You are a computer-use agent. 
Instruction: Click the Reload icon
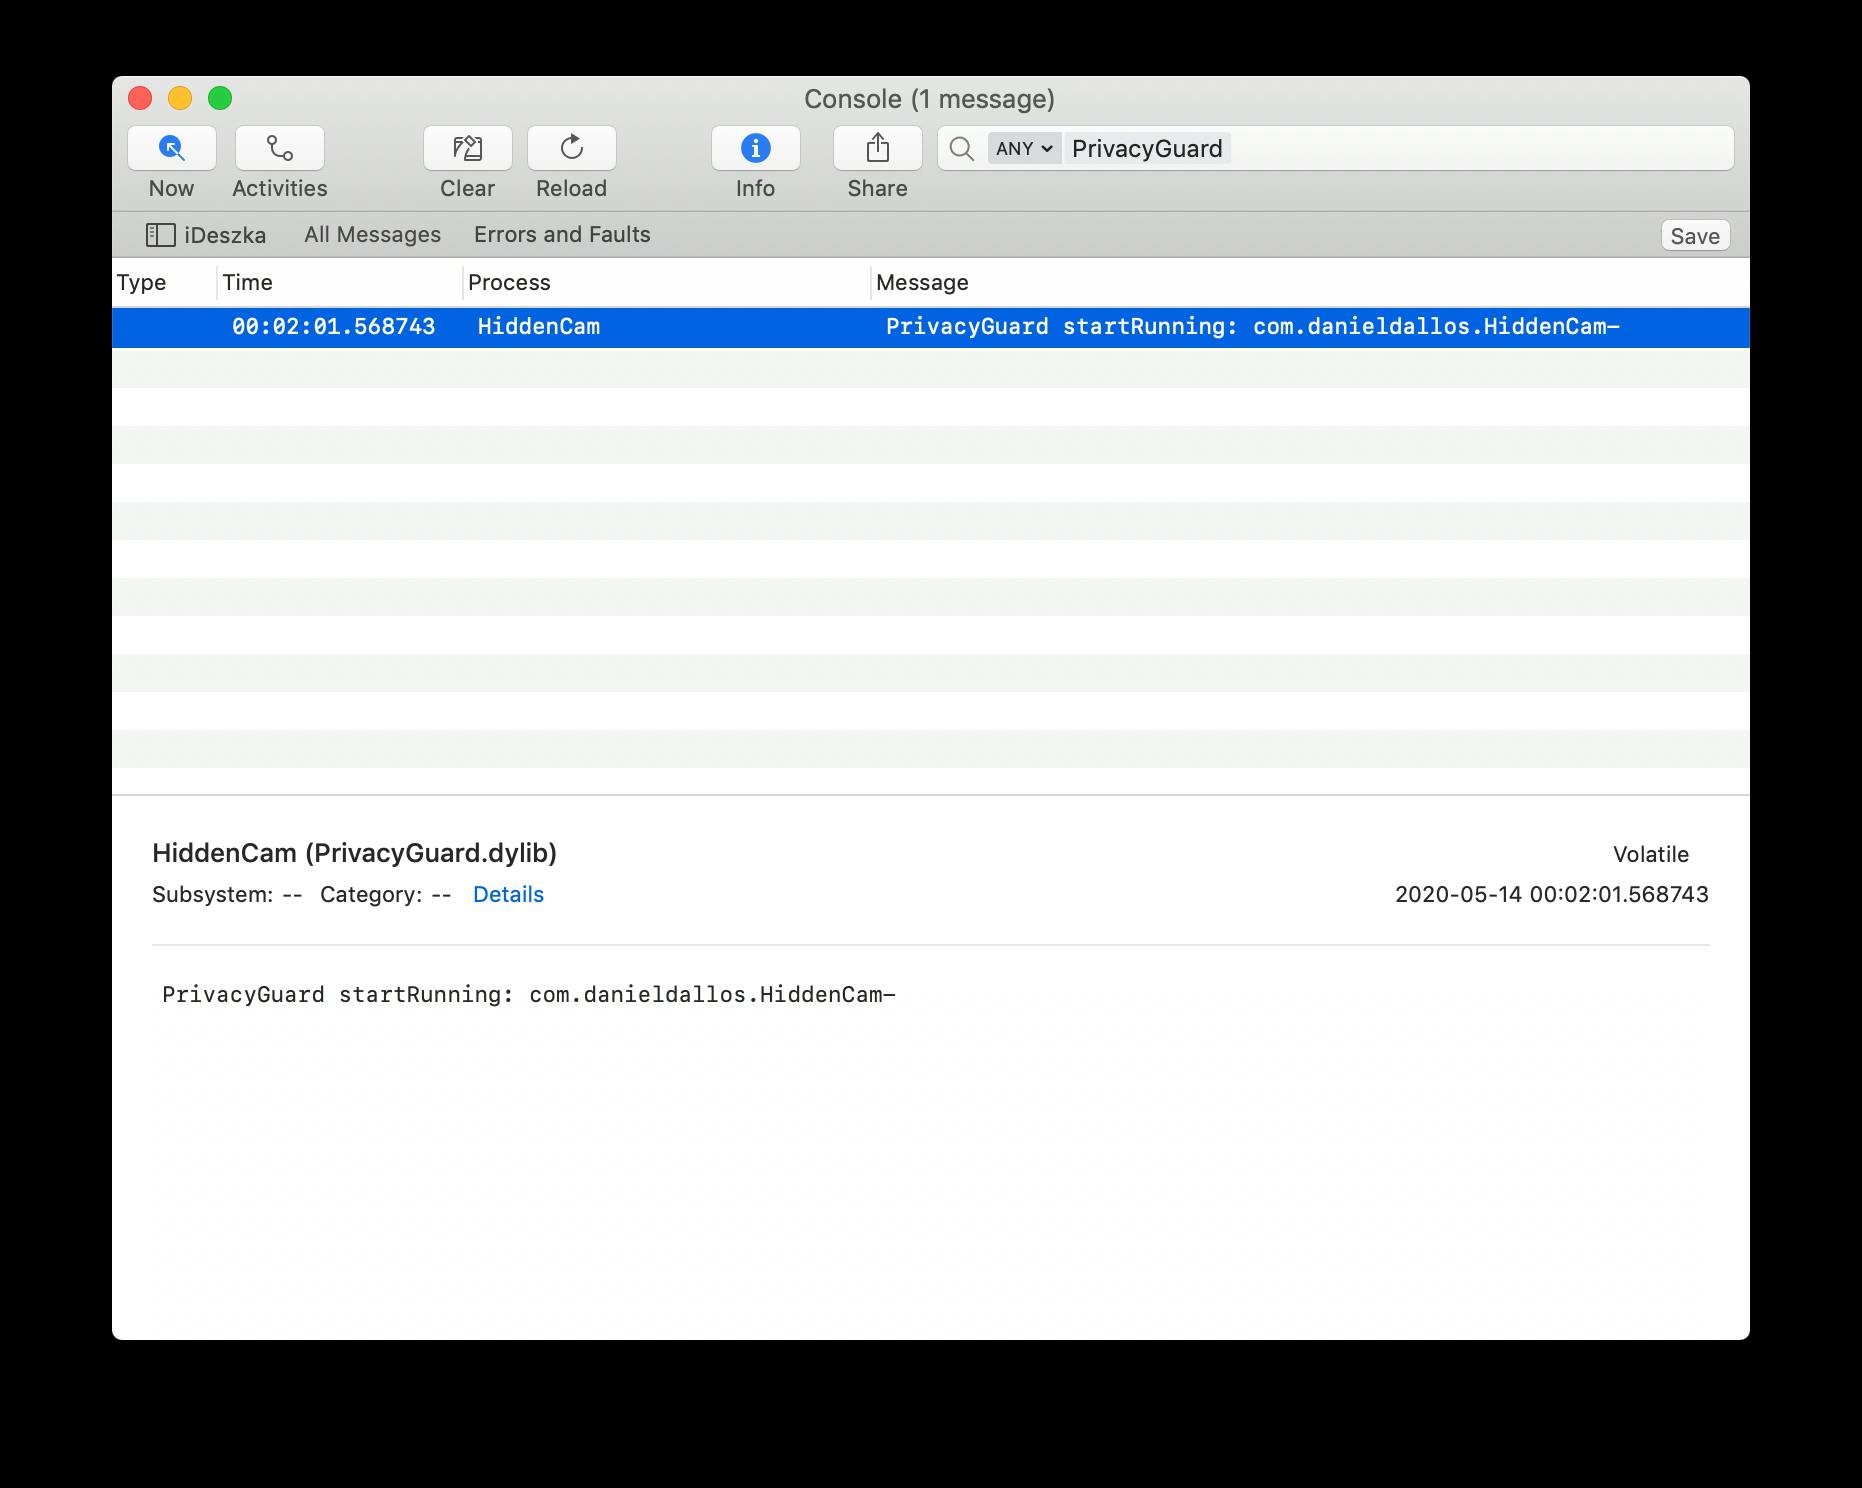(x=571, y=149)
